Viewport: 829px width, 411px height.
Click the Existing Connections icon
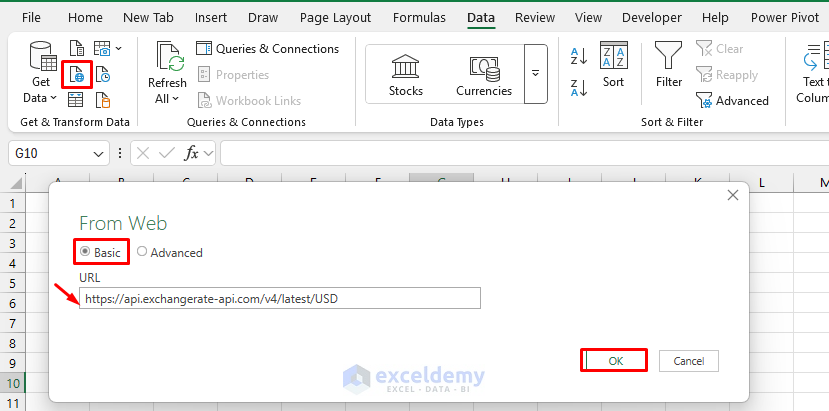pos(103,99)
